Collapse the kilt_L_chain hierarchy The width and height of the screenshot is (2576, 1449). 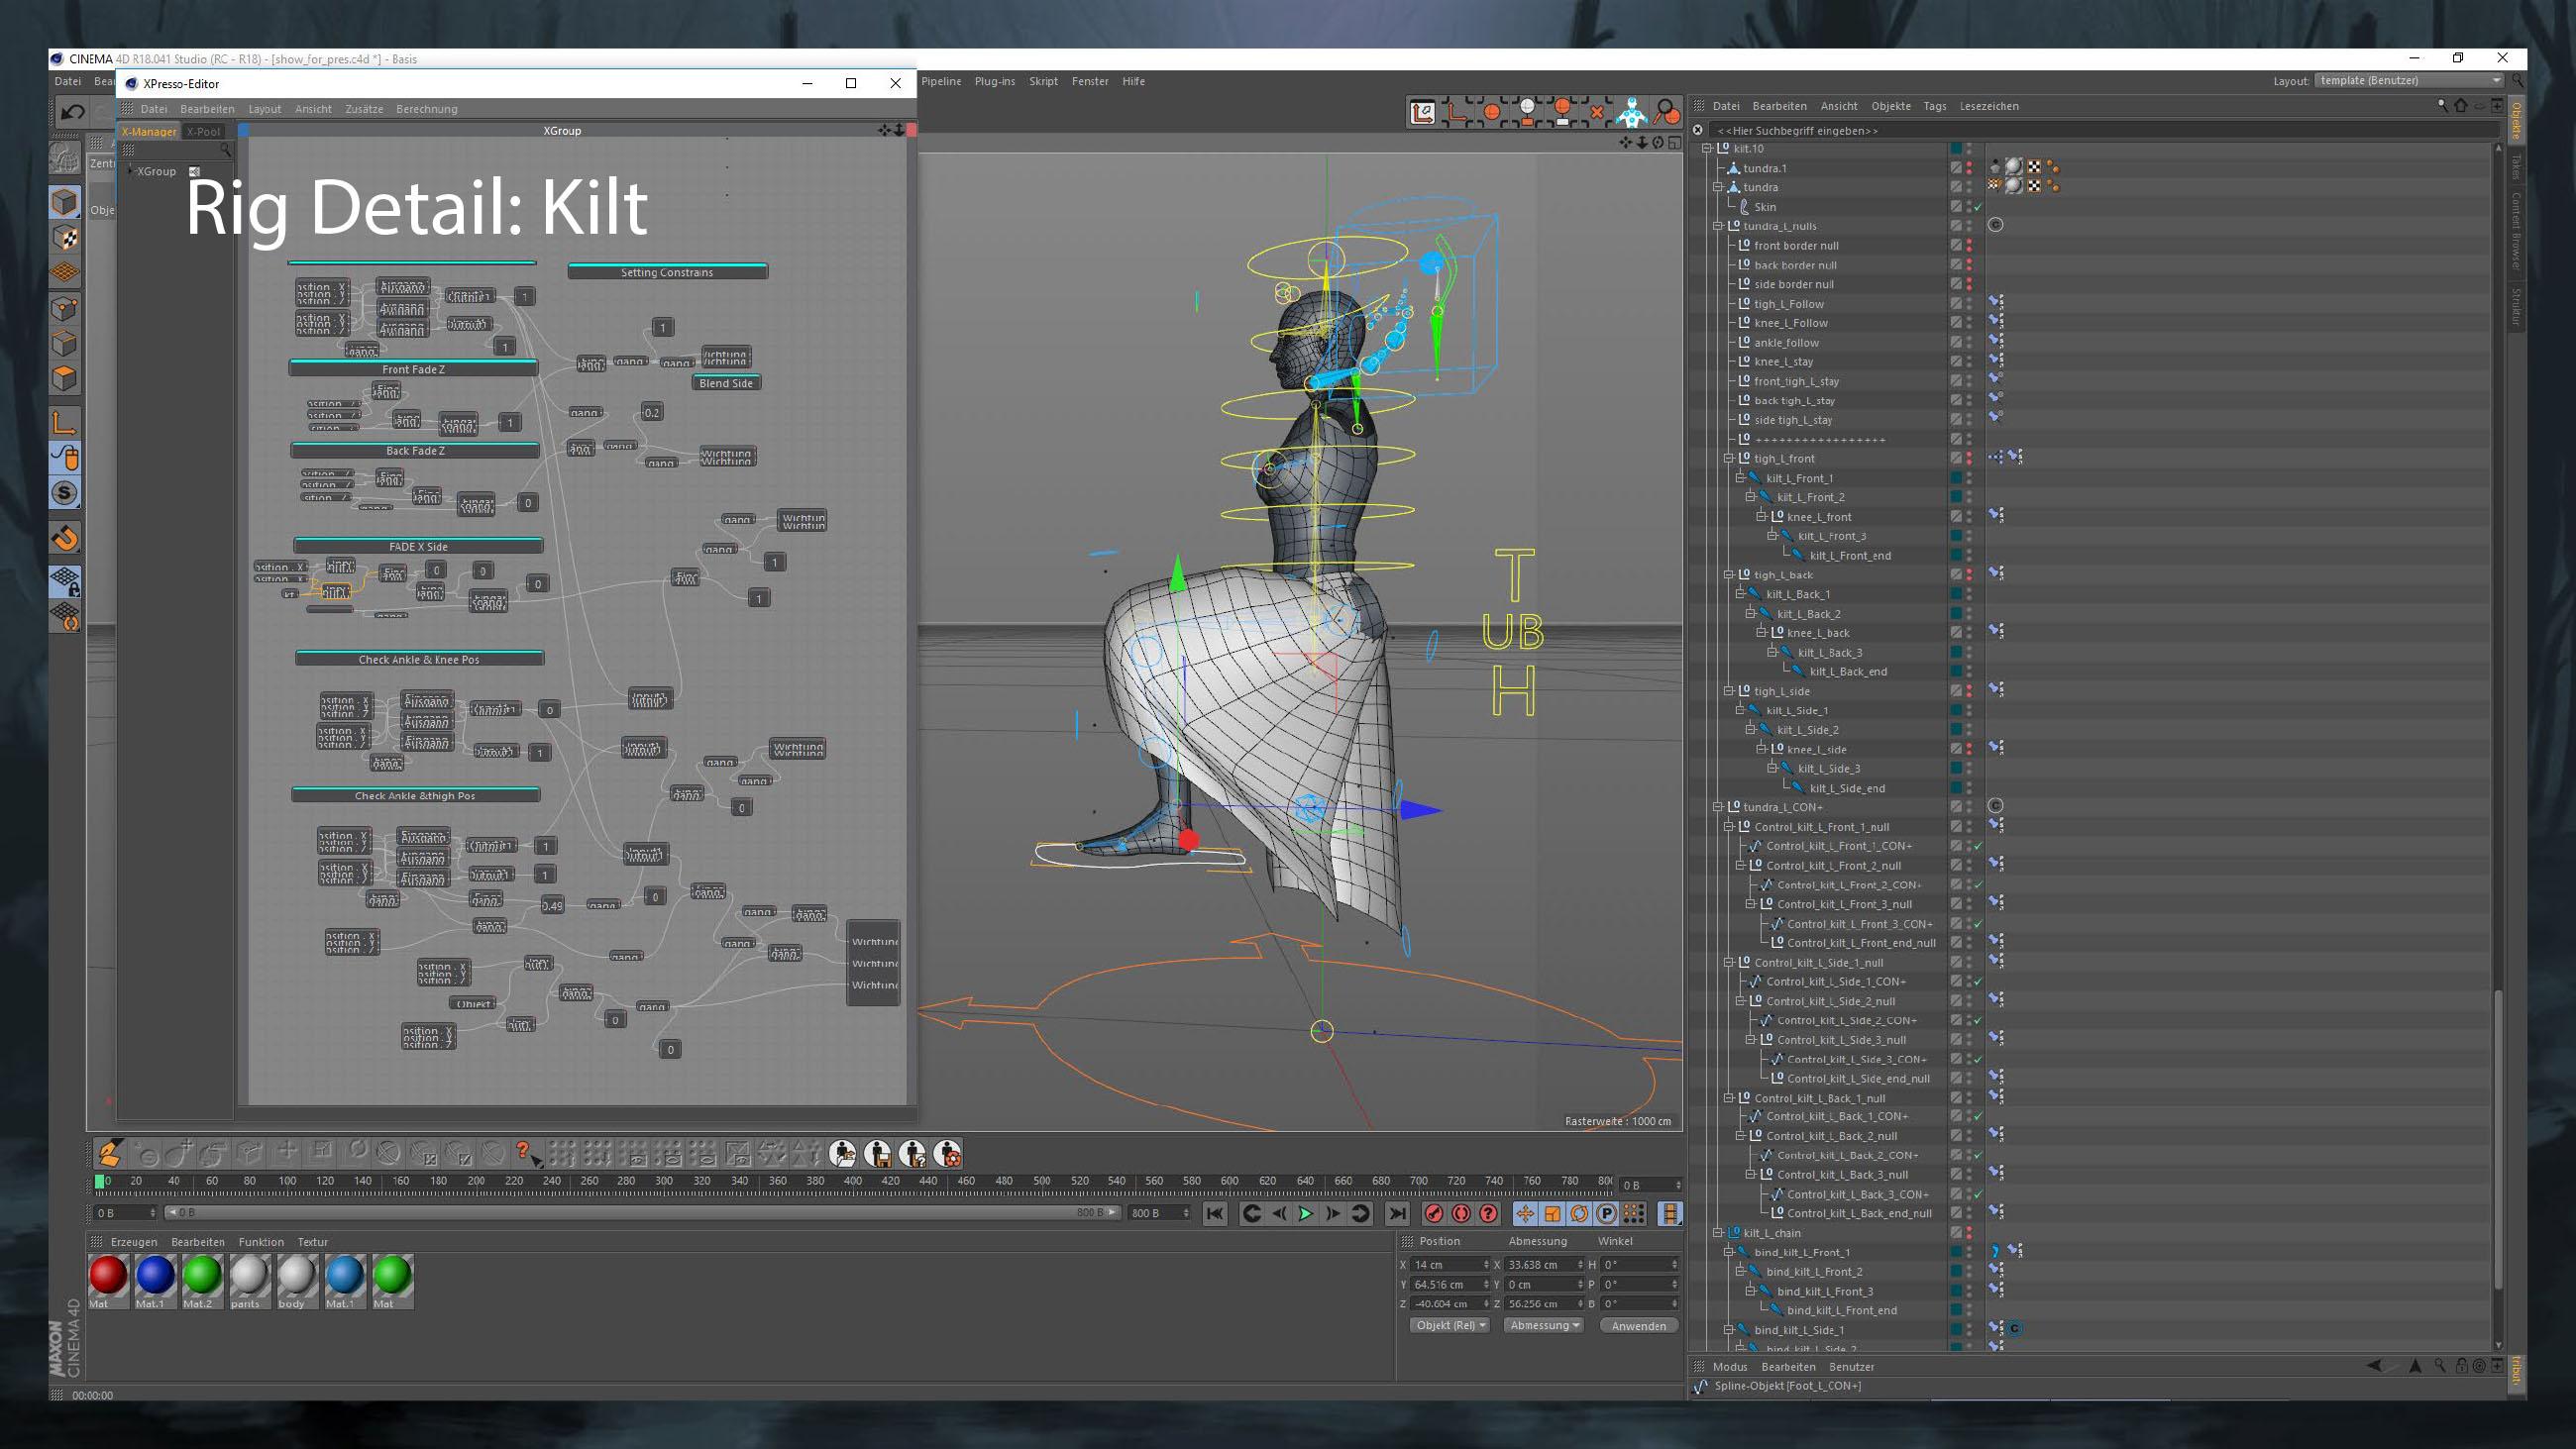coord(1718,1233)
